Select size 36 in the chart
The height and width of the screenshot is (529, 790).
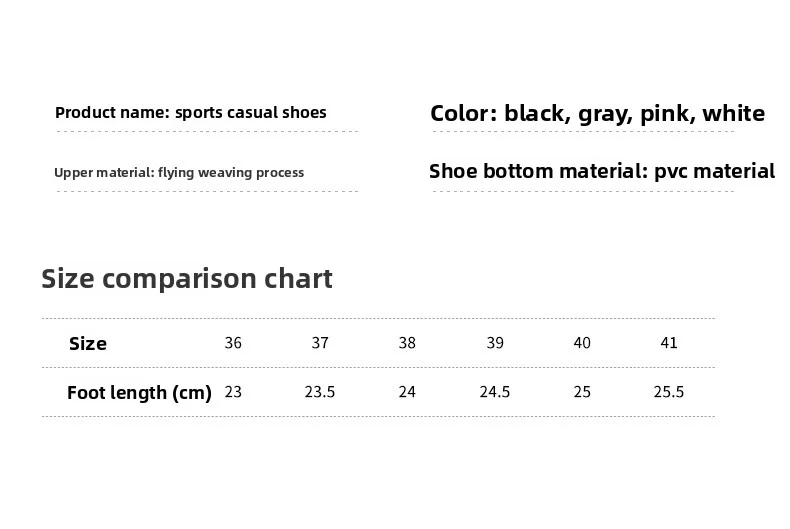233,343
